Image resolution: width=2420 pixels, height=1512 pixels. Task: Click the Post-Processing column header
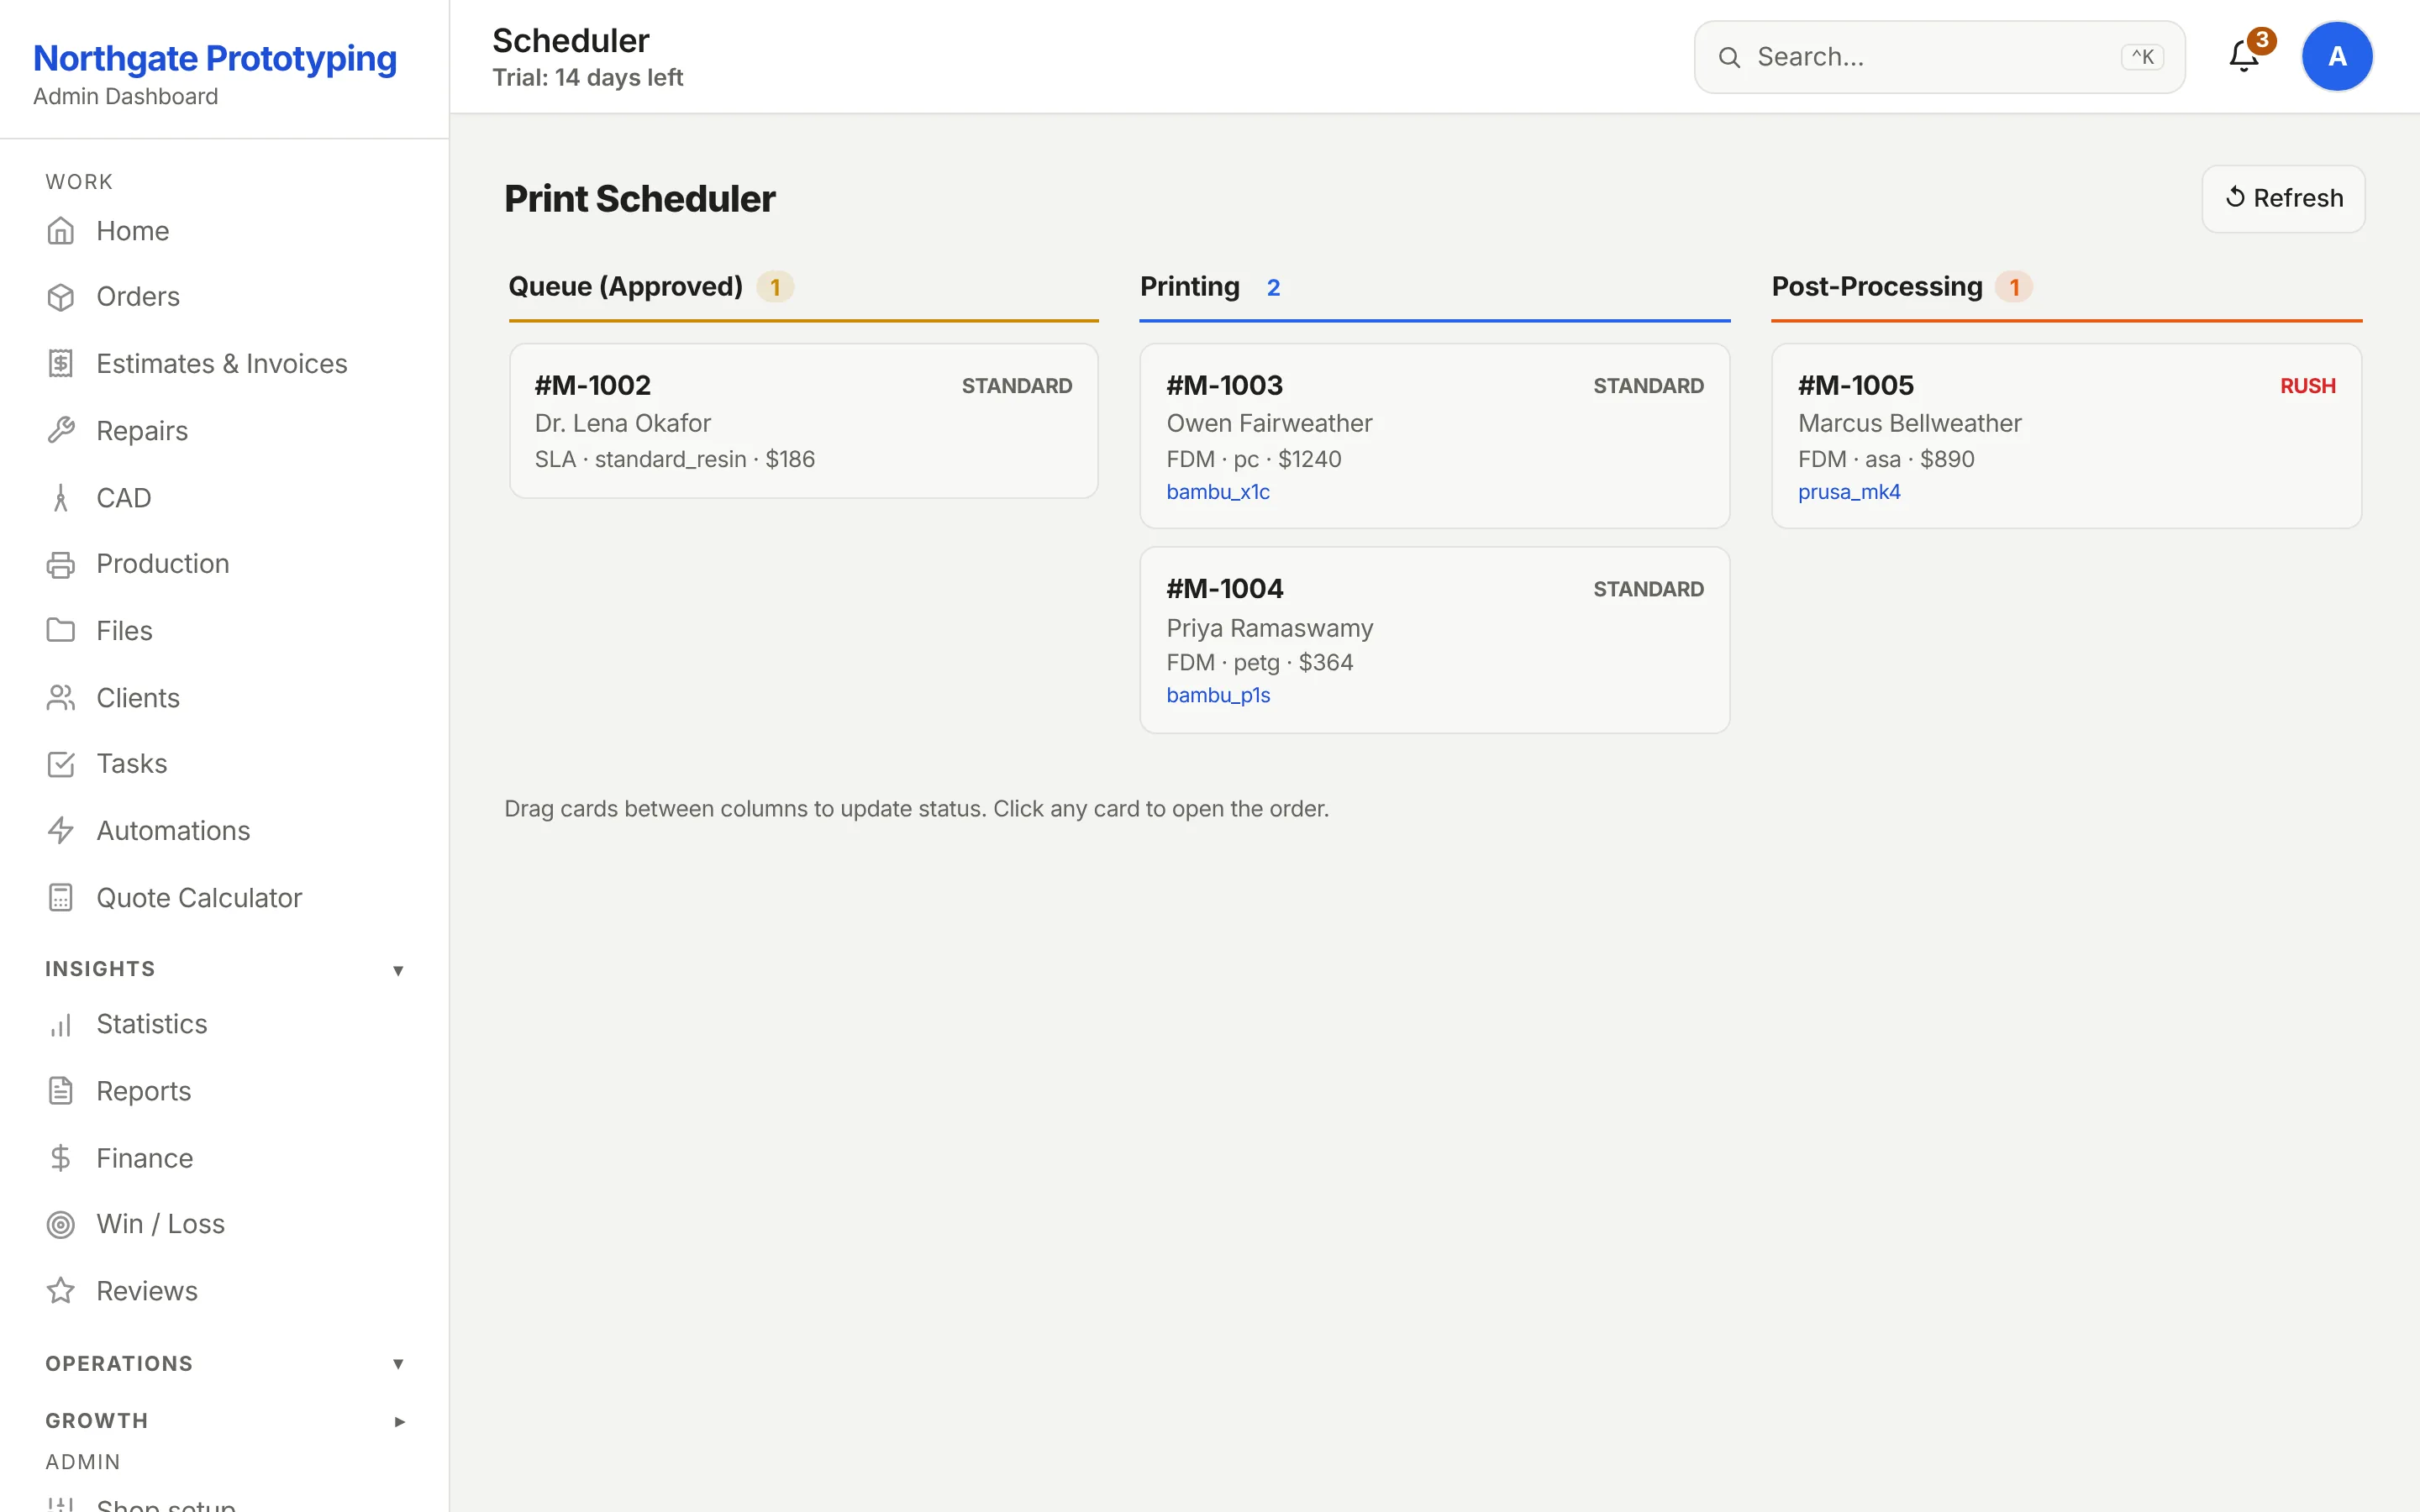point(1877,287)
